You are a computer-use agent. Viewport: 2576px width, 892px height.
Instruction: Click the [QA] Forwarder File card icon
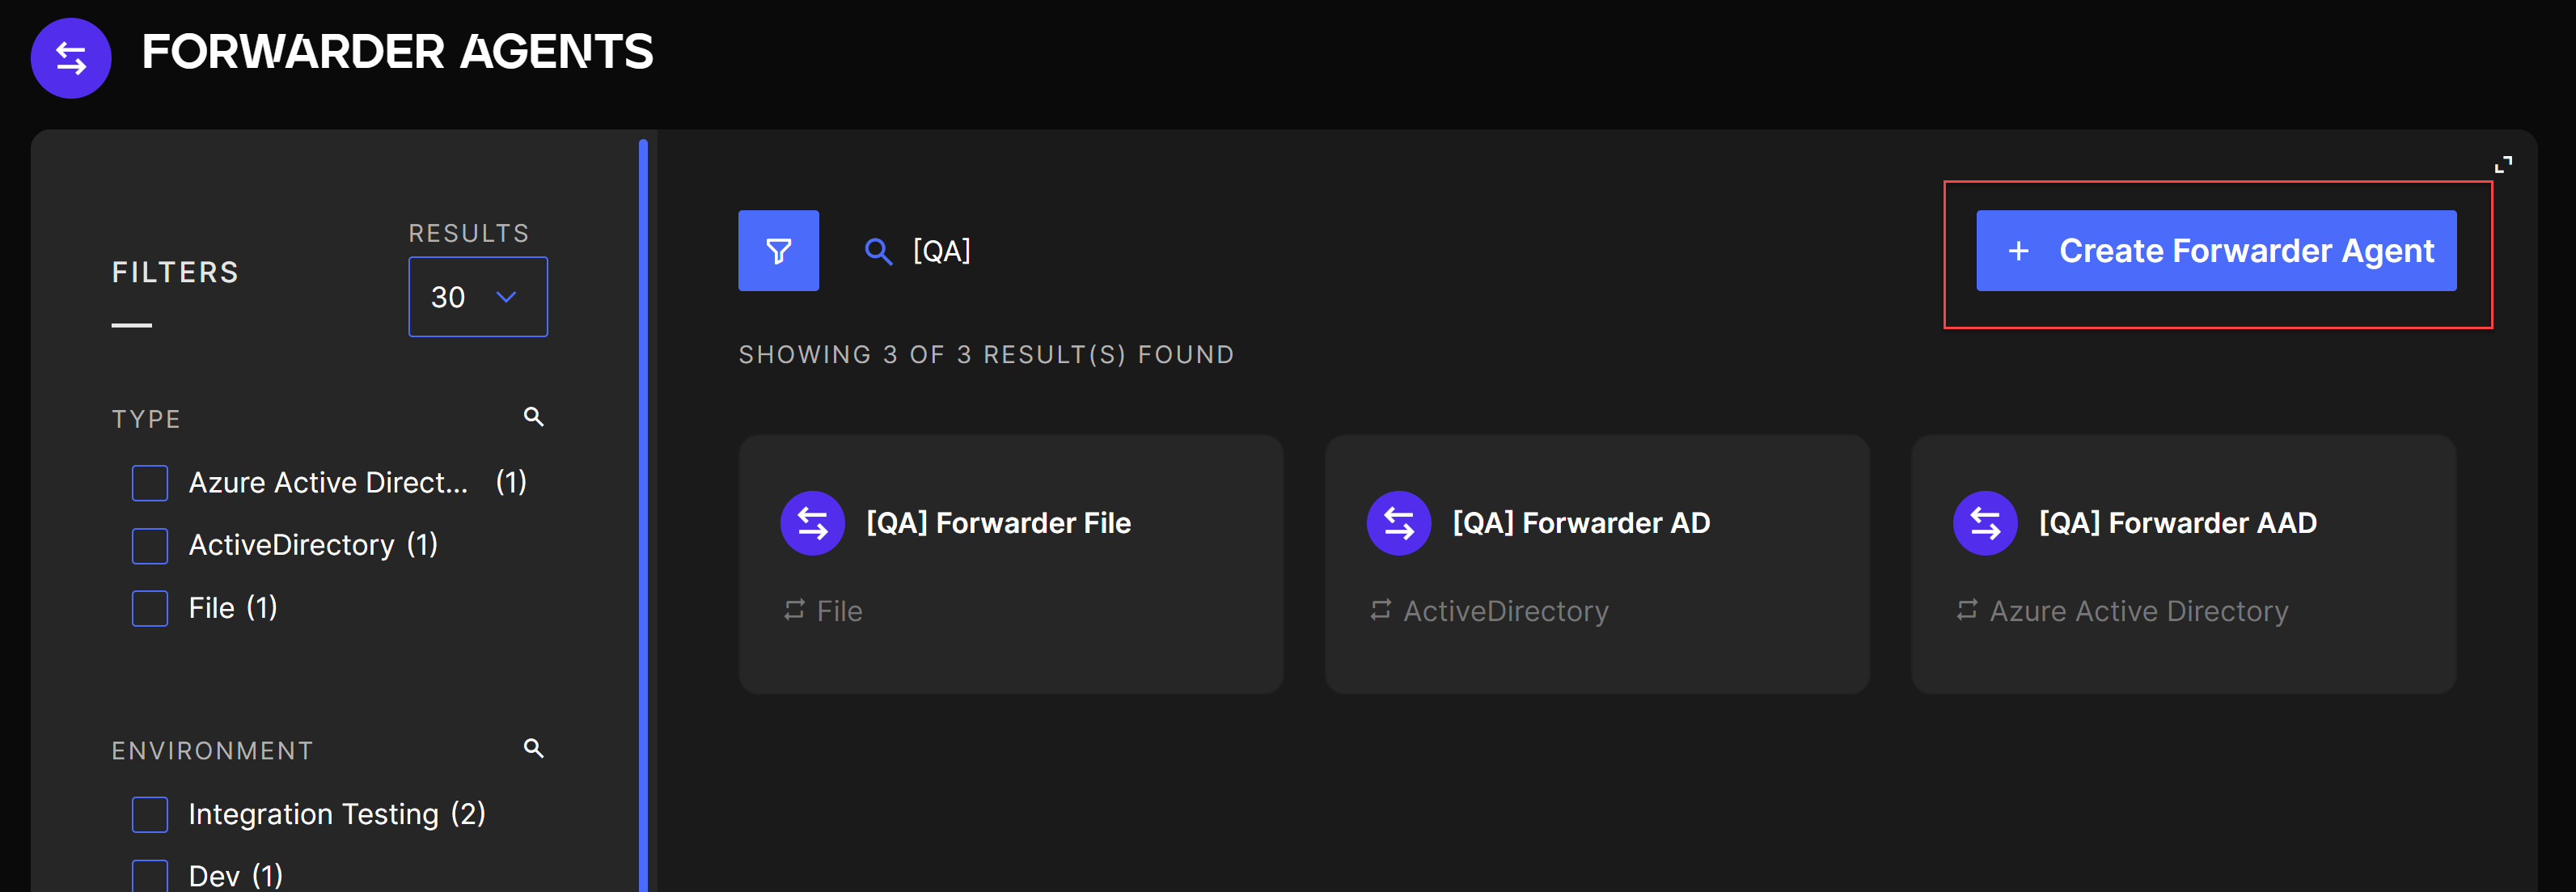click(812, 523)
